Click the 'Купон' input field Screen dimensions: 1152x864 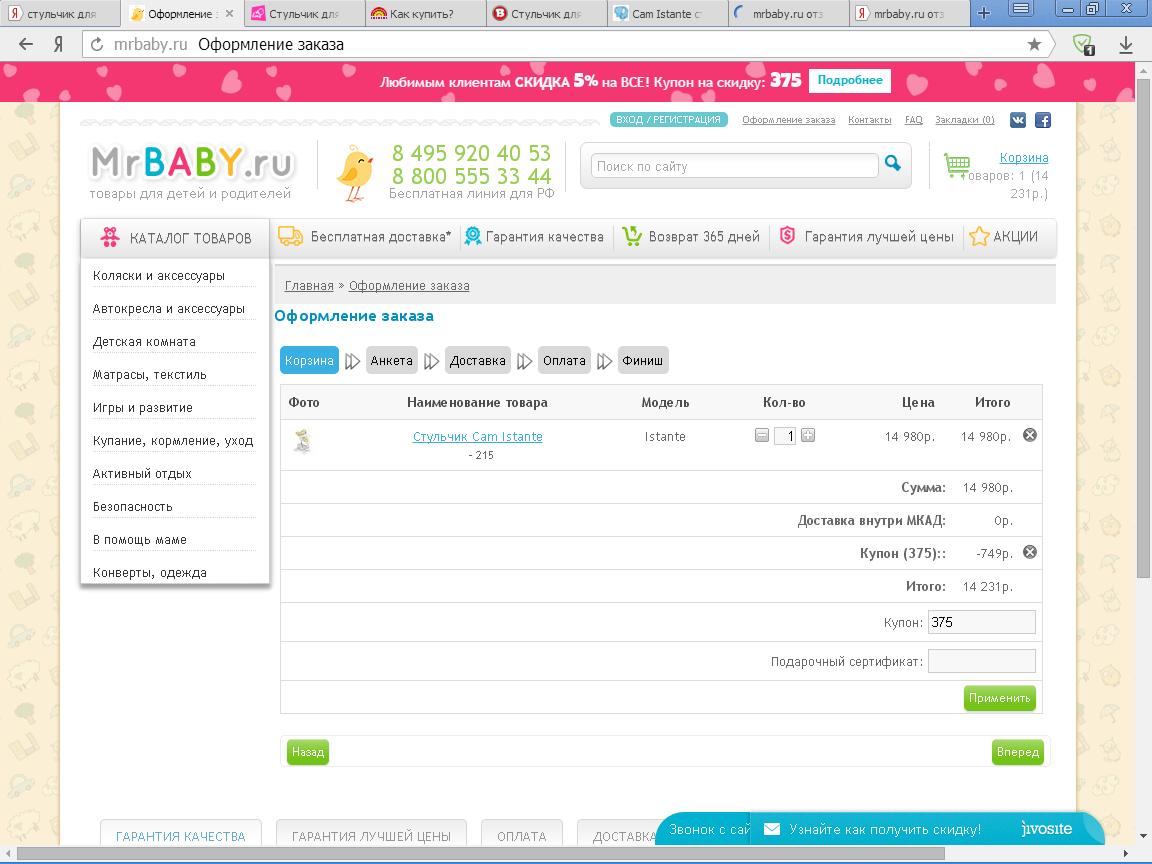point(982,622)
